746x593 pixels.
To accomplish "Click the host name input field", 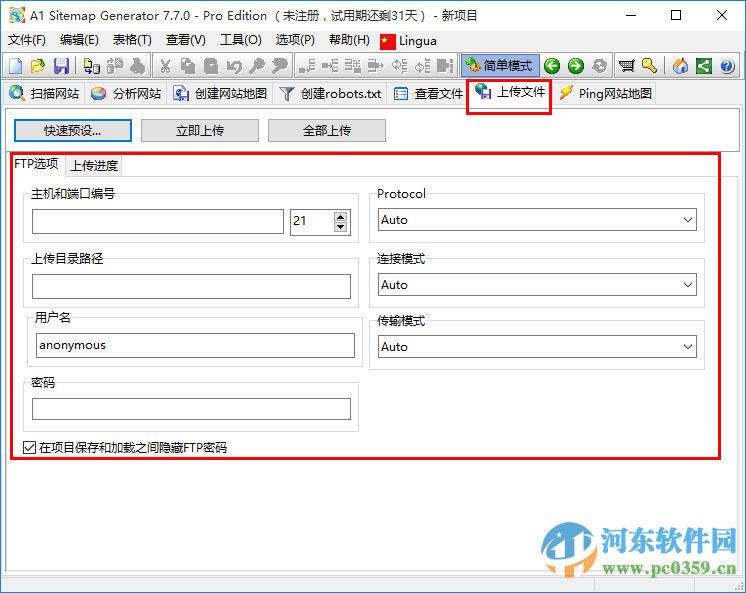I will coord(158,221).
